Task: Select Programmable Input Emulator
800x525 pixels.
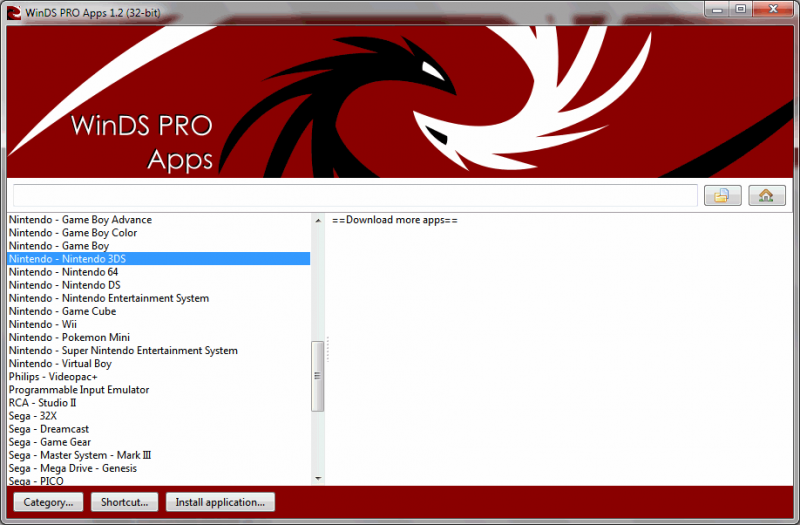Action: (x=159, y=390)
